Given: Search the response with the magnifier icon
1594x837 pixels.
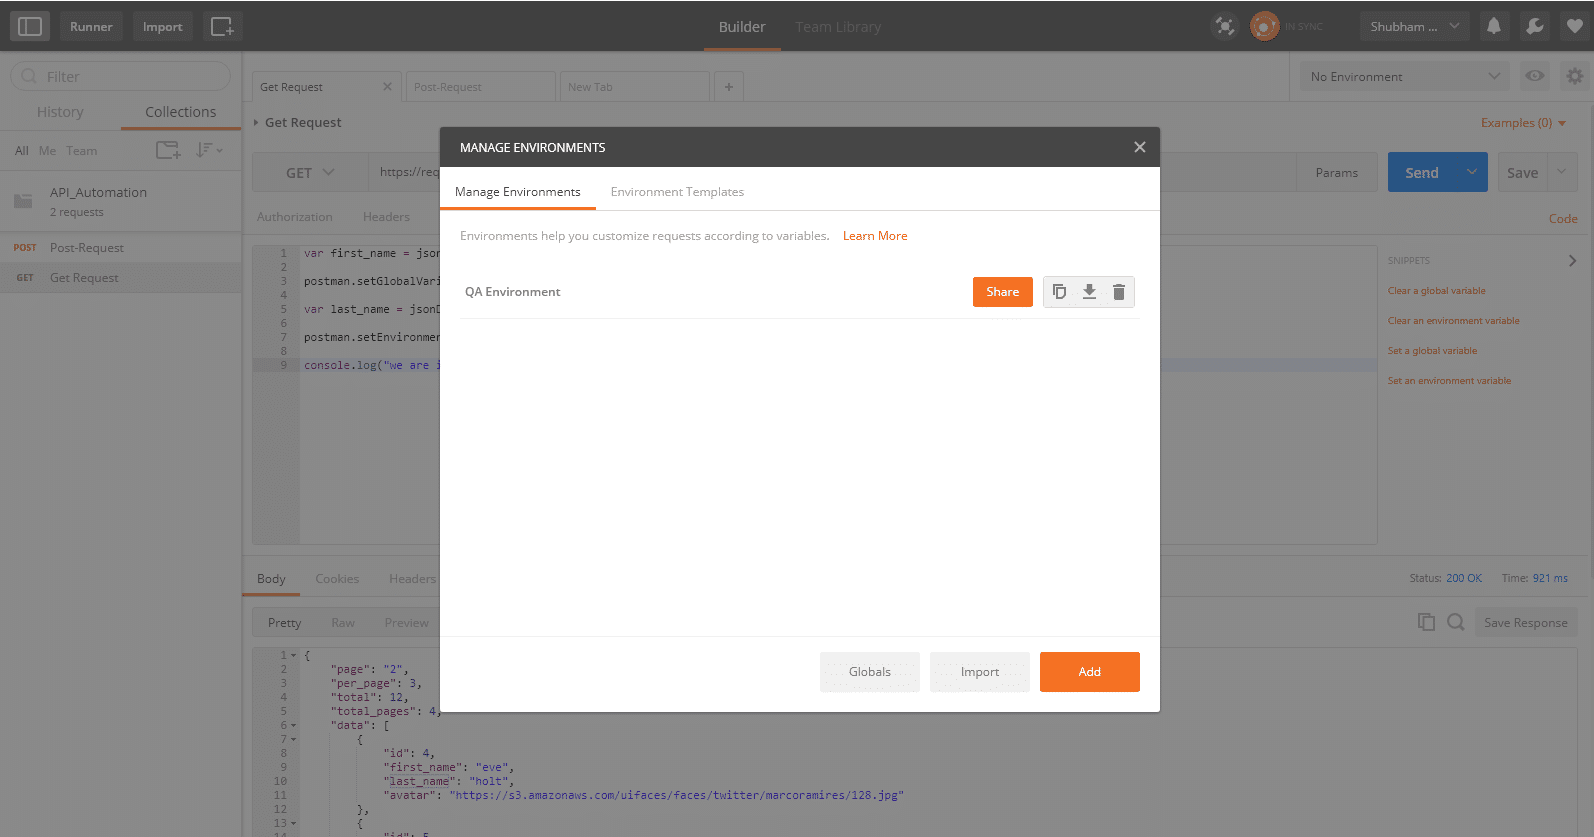Looking at the screenshot, I should (1456, 622).
